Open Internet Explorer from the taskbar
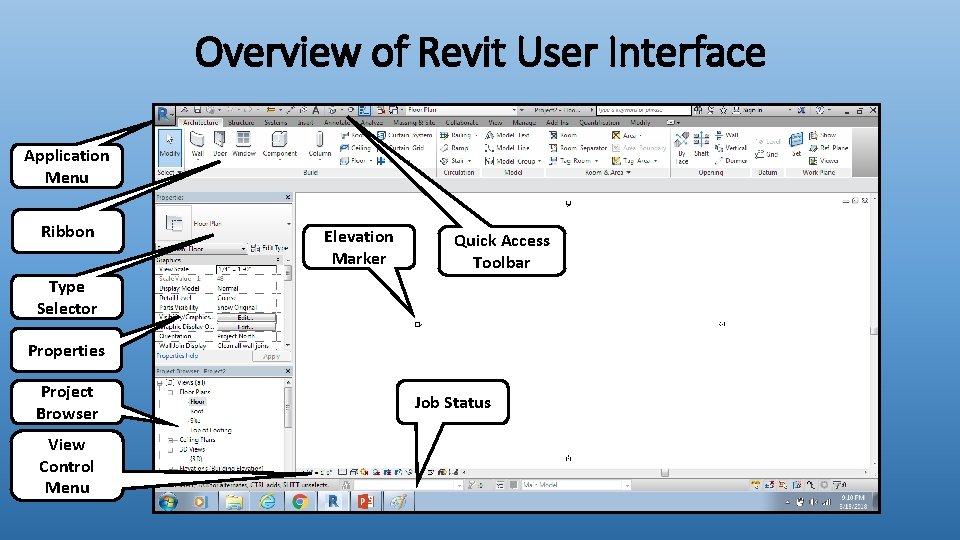This screenshot has width=960, height=540. click(x=268, y=502)
